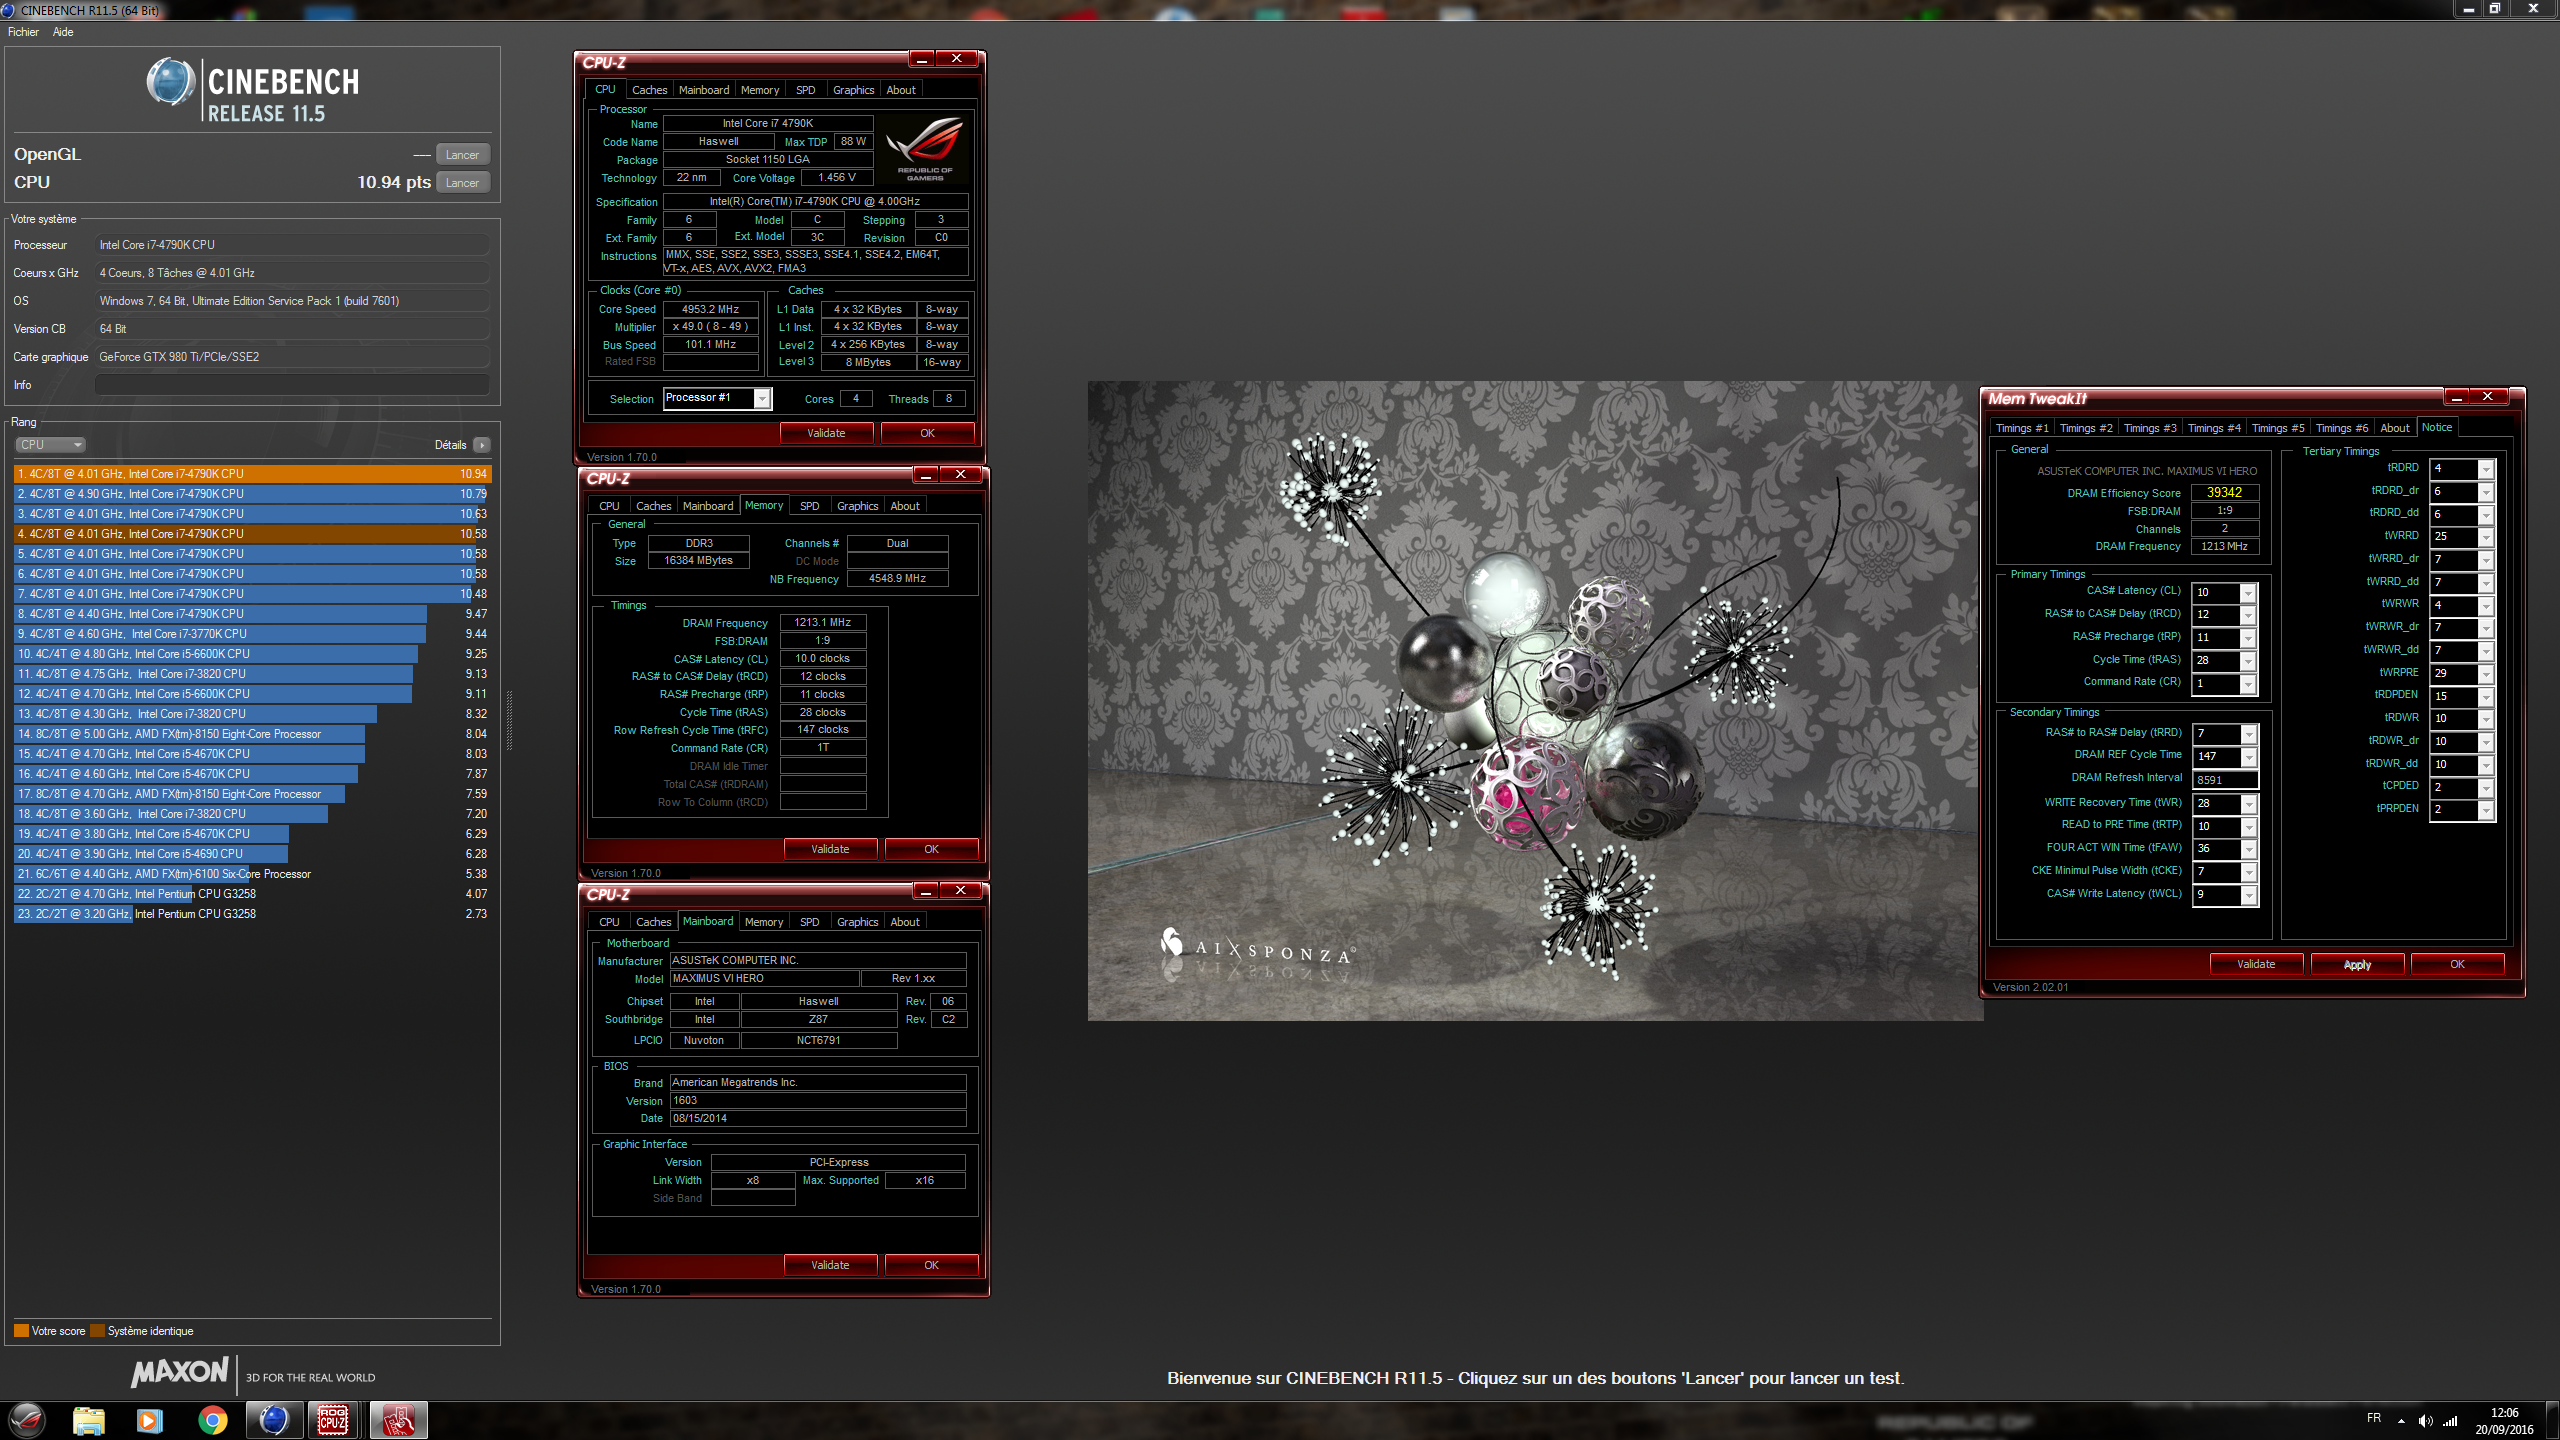The width and height of the screenshot is (2560, 1440).
Task: Click OK in CPU-Z Memory window
Action: 931,849
